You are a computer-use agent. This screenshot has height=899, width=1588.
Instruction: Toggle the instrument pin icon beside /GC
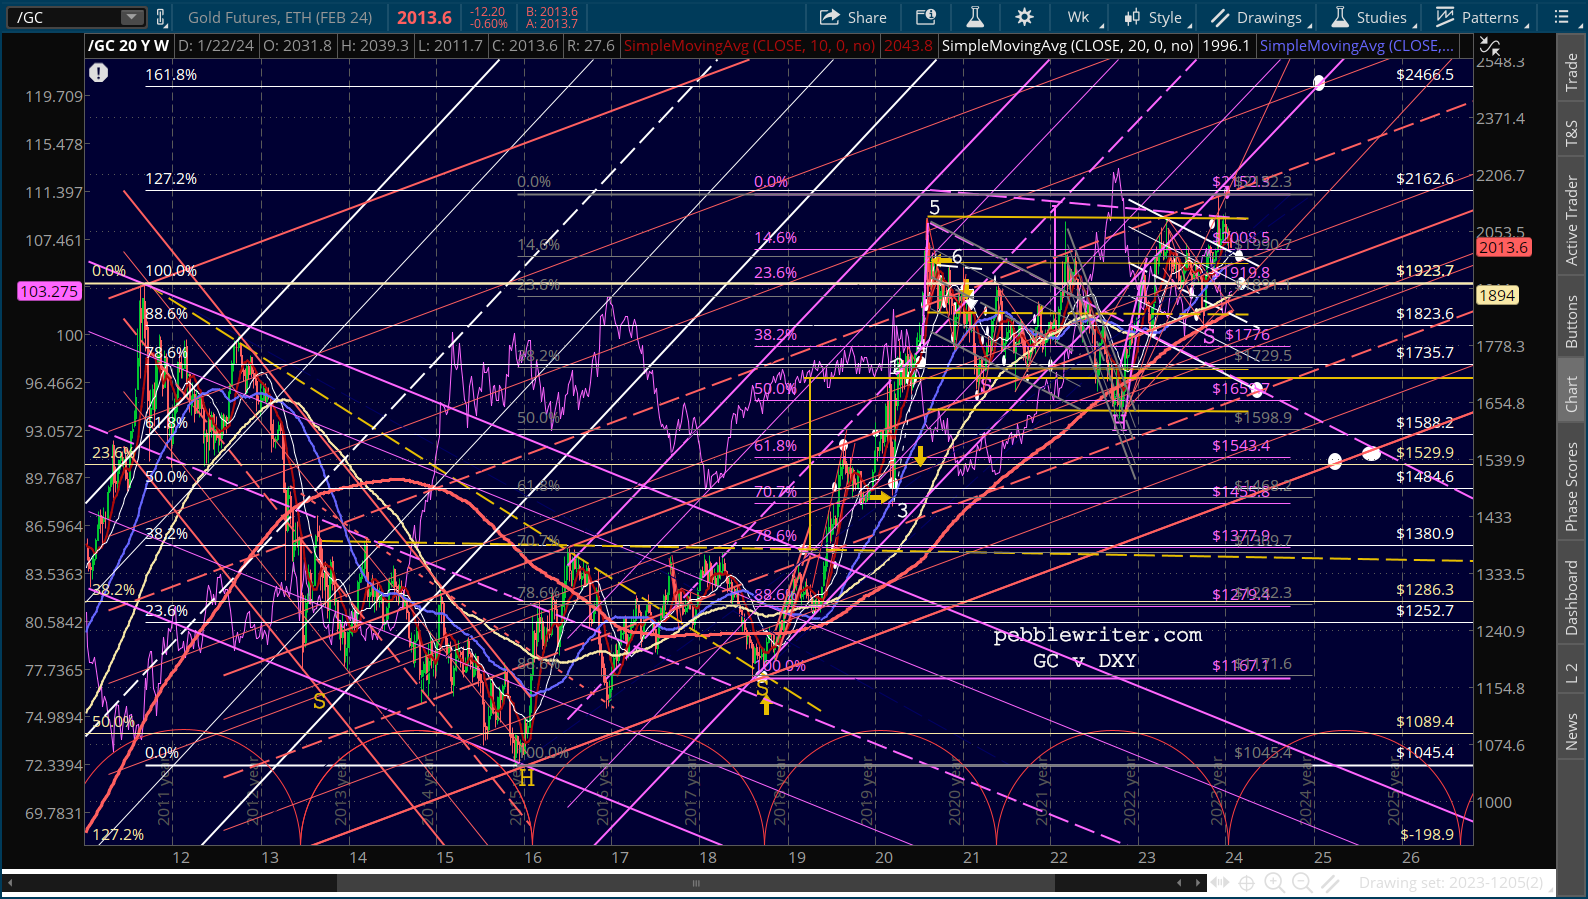(161, 17)
